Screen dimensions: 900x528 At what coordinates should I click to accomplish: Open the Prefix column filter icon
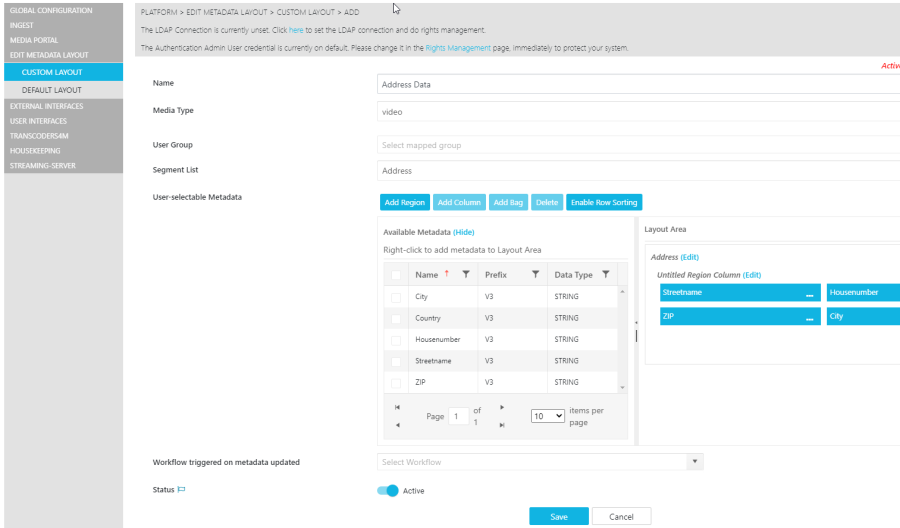point(535,275)
